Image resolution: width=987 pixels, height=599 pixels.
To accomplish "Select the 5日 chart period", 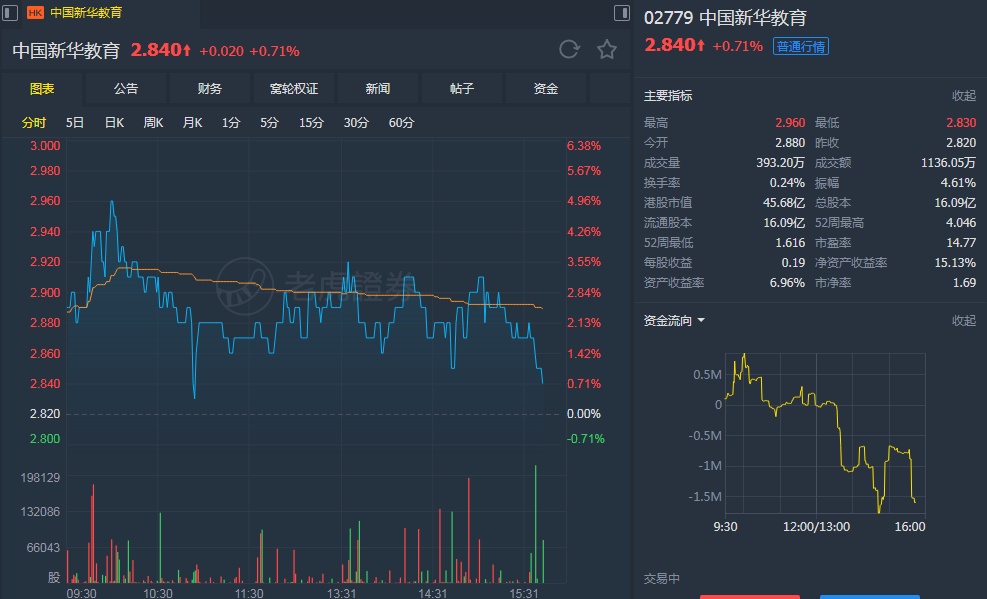I will [75, 123].
